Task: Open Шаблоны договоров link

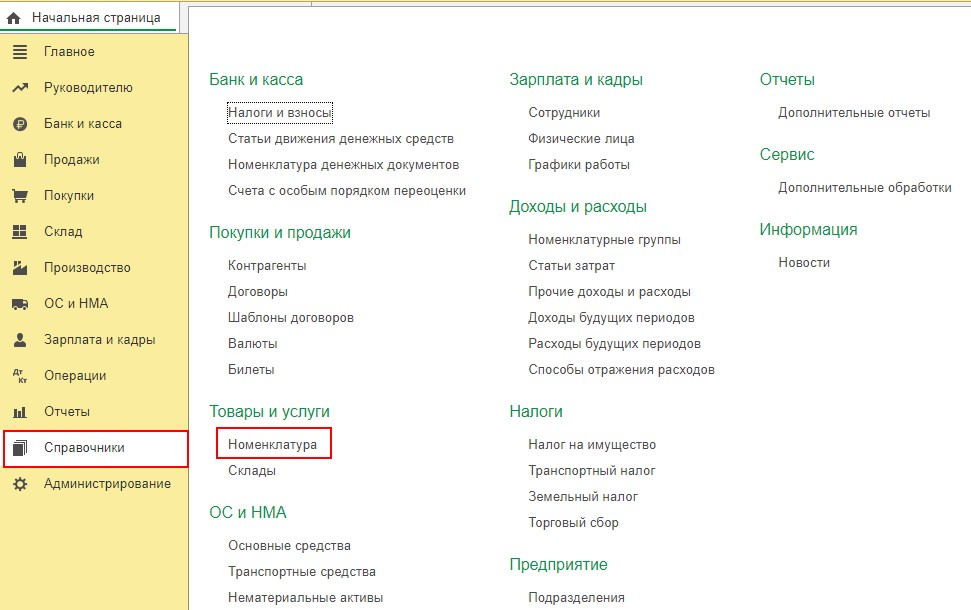Action: tap(290, 318)
